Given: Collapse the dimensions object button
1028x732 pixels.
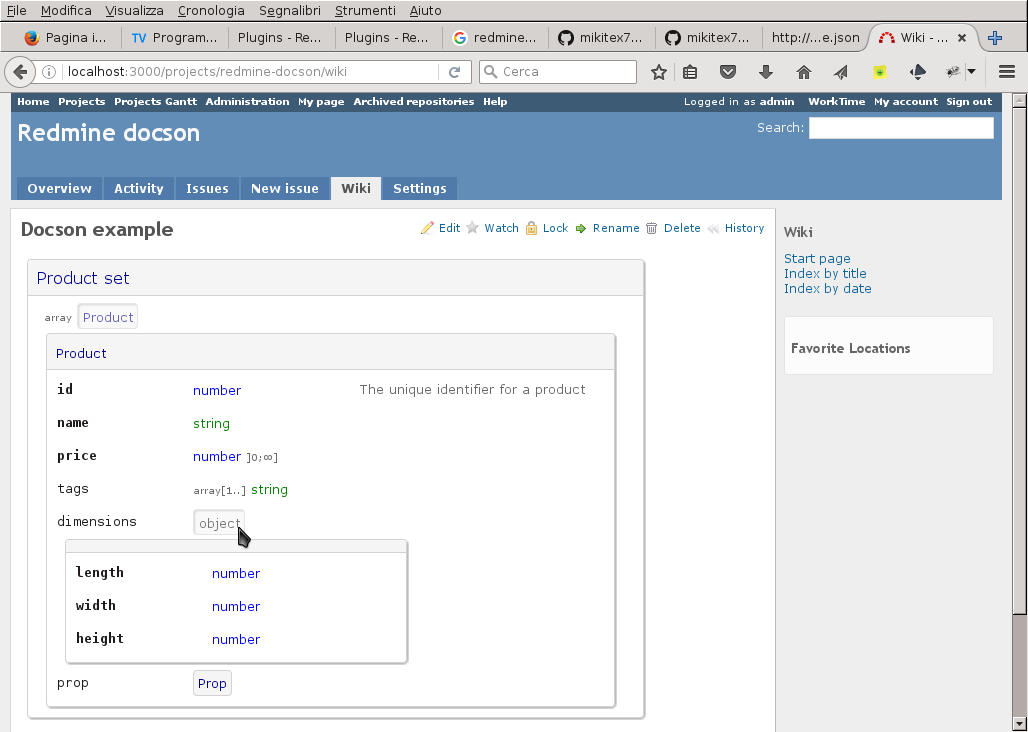Looking at the screenshot, I should pos(220,523).
